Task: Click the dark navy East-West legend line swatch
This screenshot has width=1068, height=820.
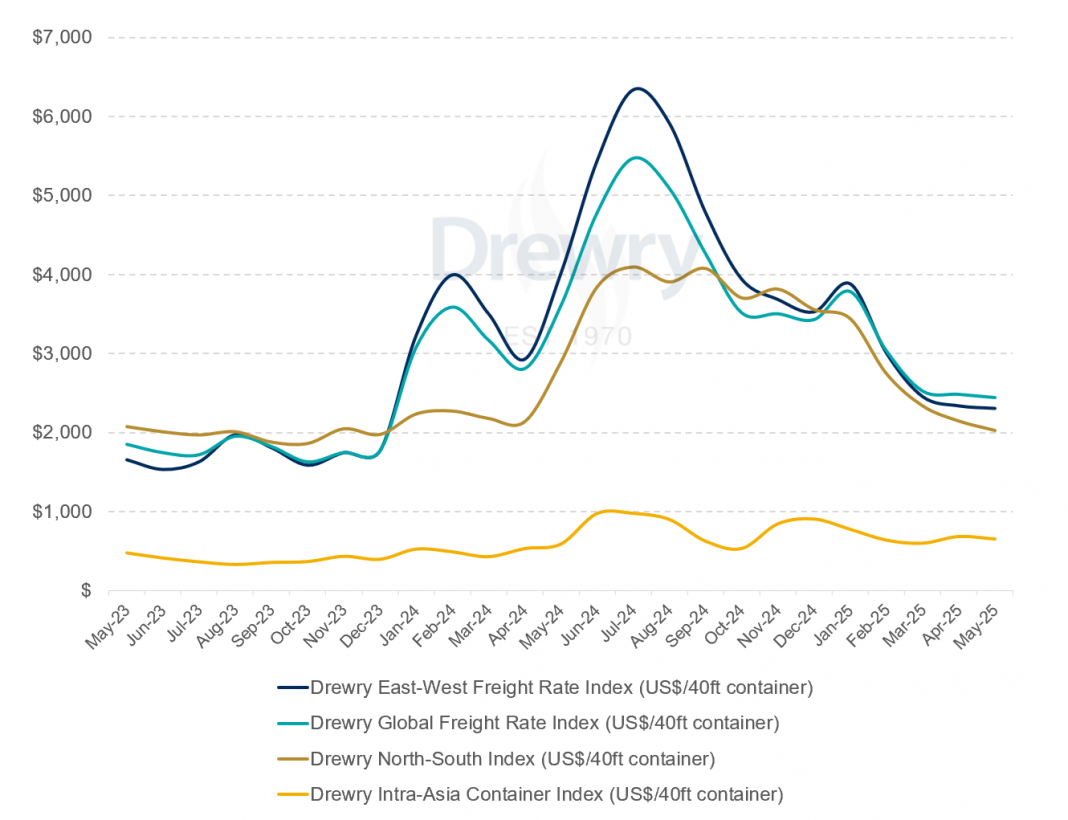Action: pyautogui.click(x=293, y=688)
